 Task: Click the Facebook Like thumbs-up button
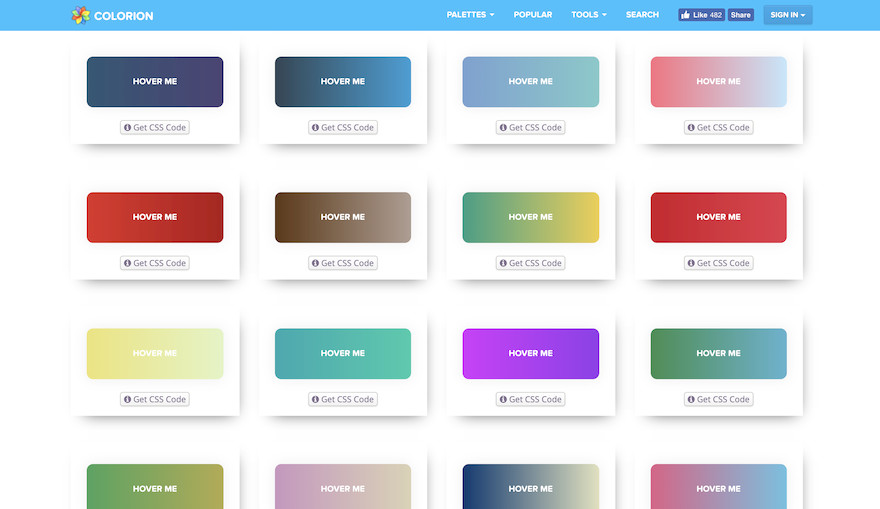tap(701, 15)
